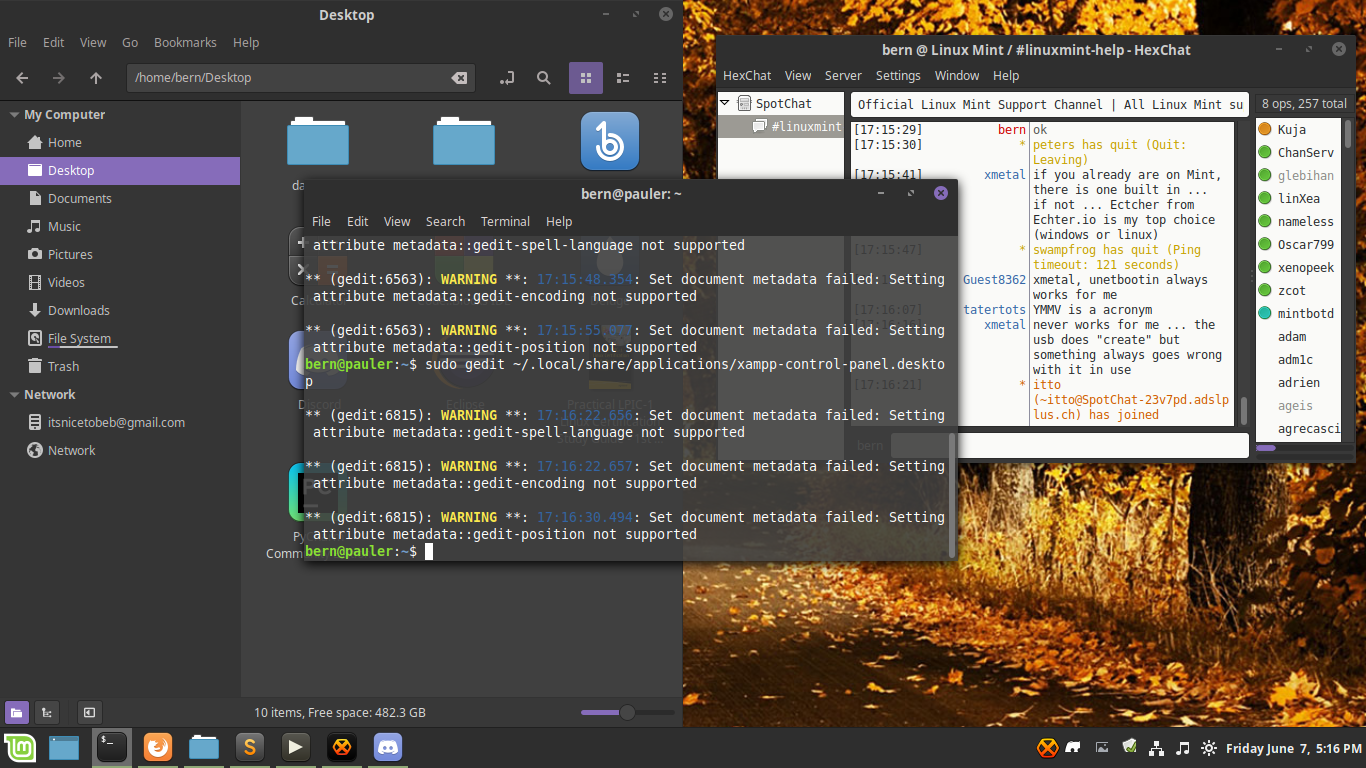Open the Terminal menu in terminal
The height and width of the screenshot is (768, 1366).
[x=505, y=222]
